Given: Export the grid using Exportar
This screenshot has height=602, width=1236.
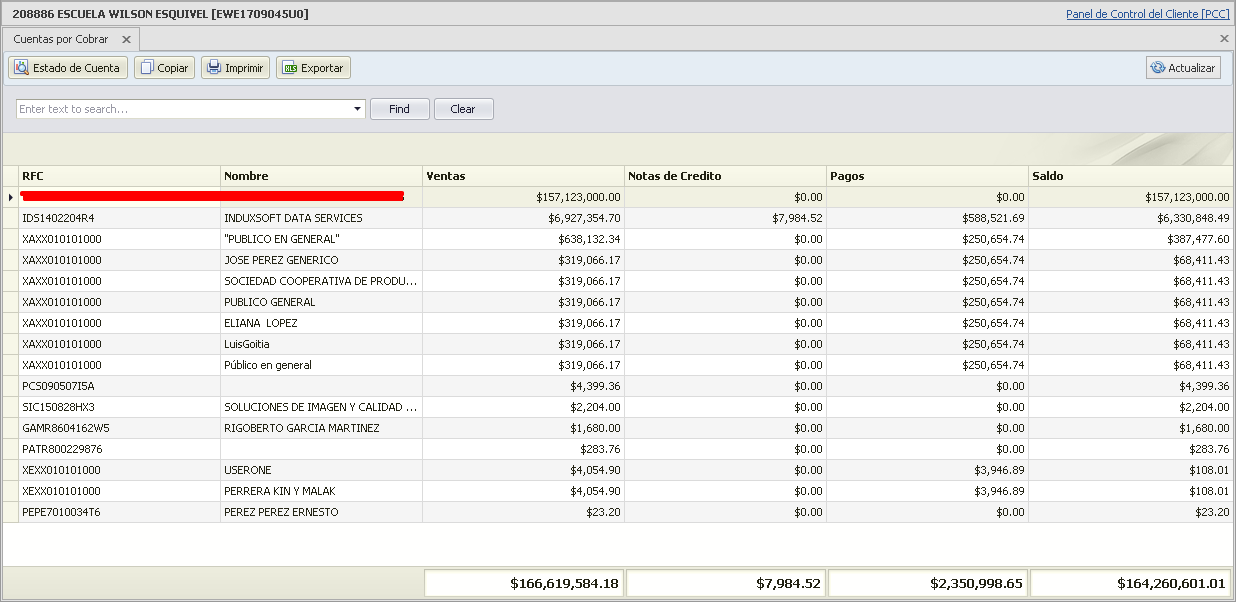Looking at the screenshot, I should [313, 68].
